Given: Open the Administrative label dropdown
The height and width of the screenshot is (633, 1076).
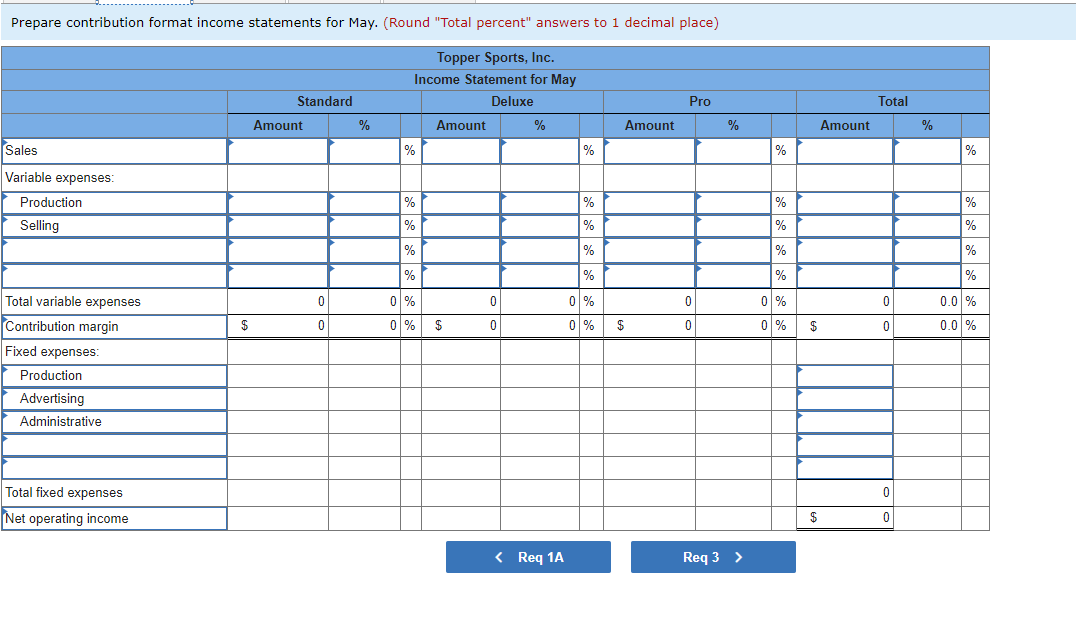Looking at the screenshot, I should [x=114, y=422].
